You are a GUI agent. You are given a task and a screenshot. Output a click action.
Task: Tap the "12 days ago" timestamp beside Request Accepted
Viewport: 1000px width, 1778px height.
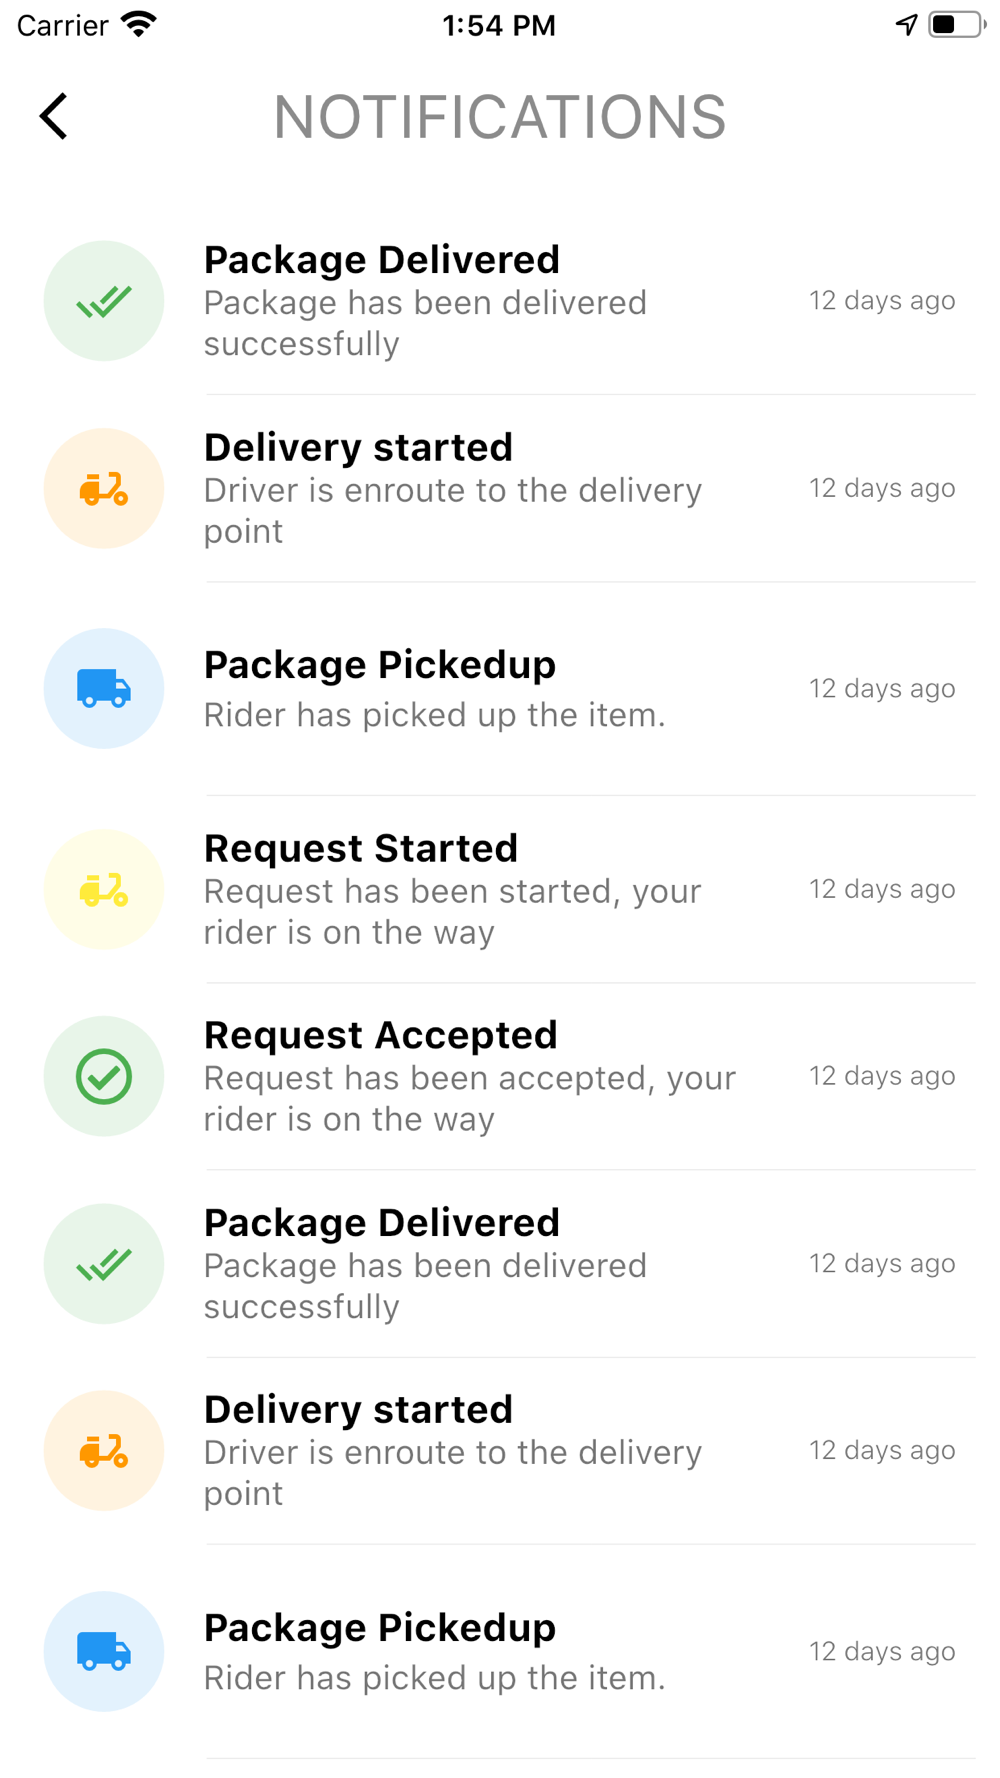click(882, 1076)
